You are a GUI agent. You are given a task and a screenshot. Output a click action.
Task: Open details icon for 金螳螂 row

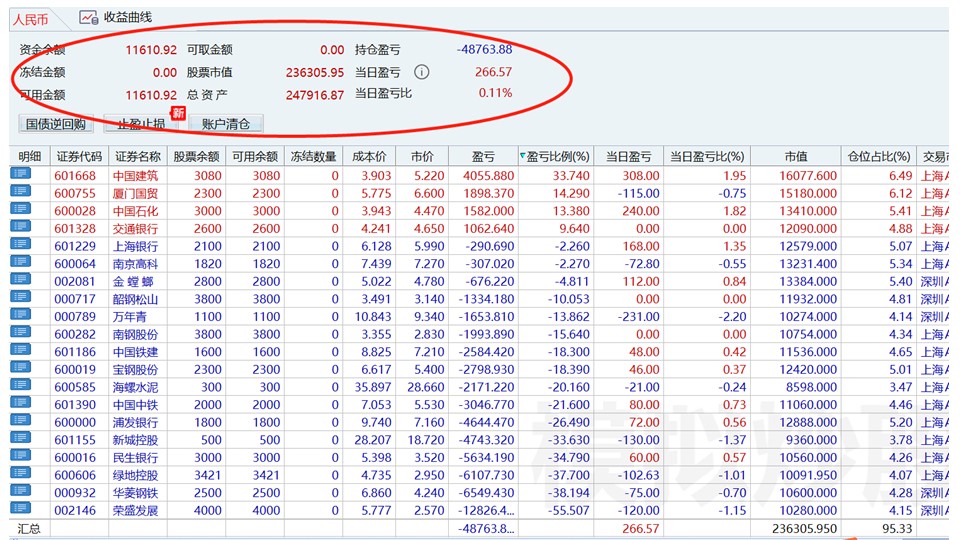pos(20,280)
